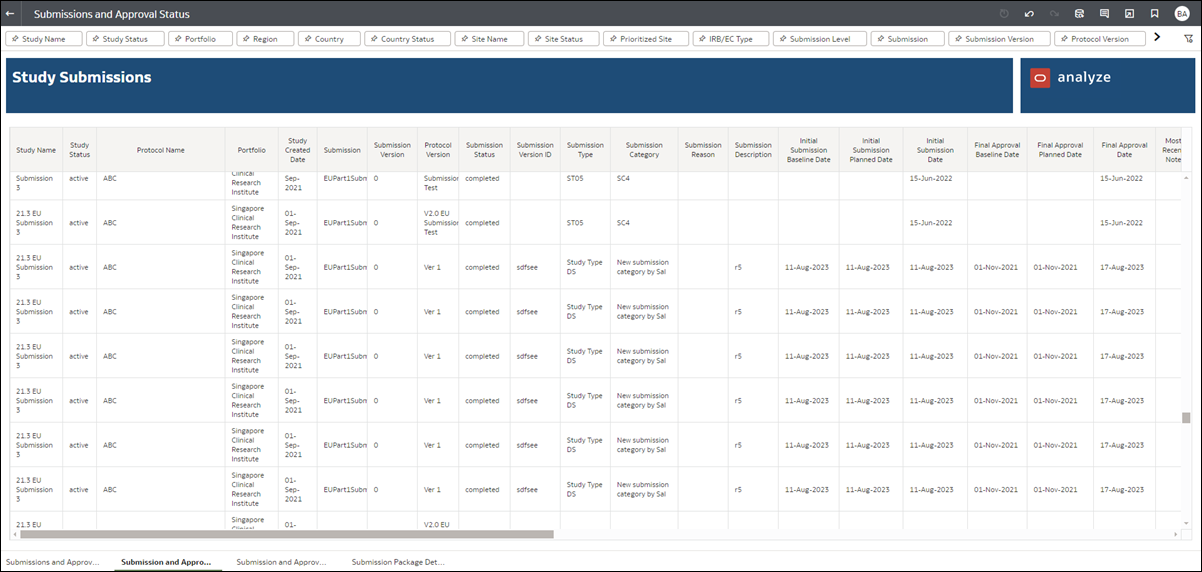1202x572 pixels.
Task: Open the Submission Level filter
Action: (x=820, y=39)
